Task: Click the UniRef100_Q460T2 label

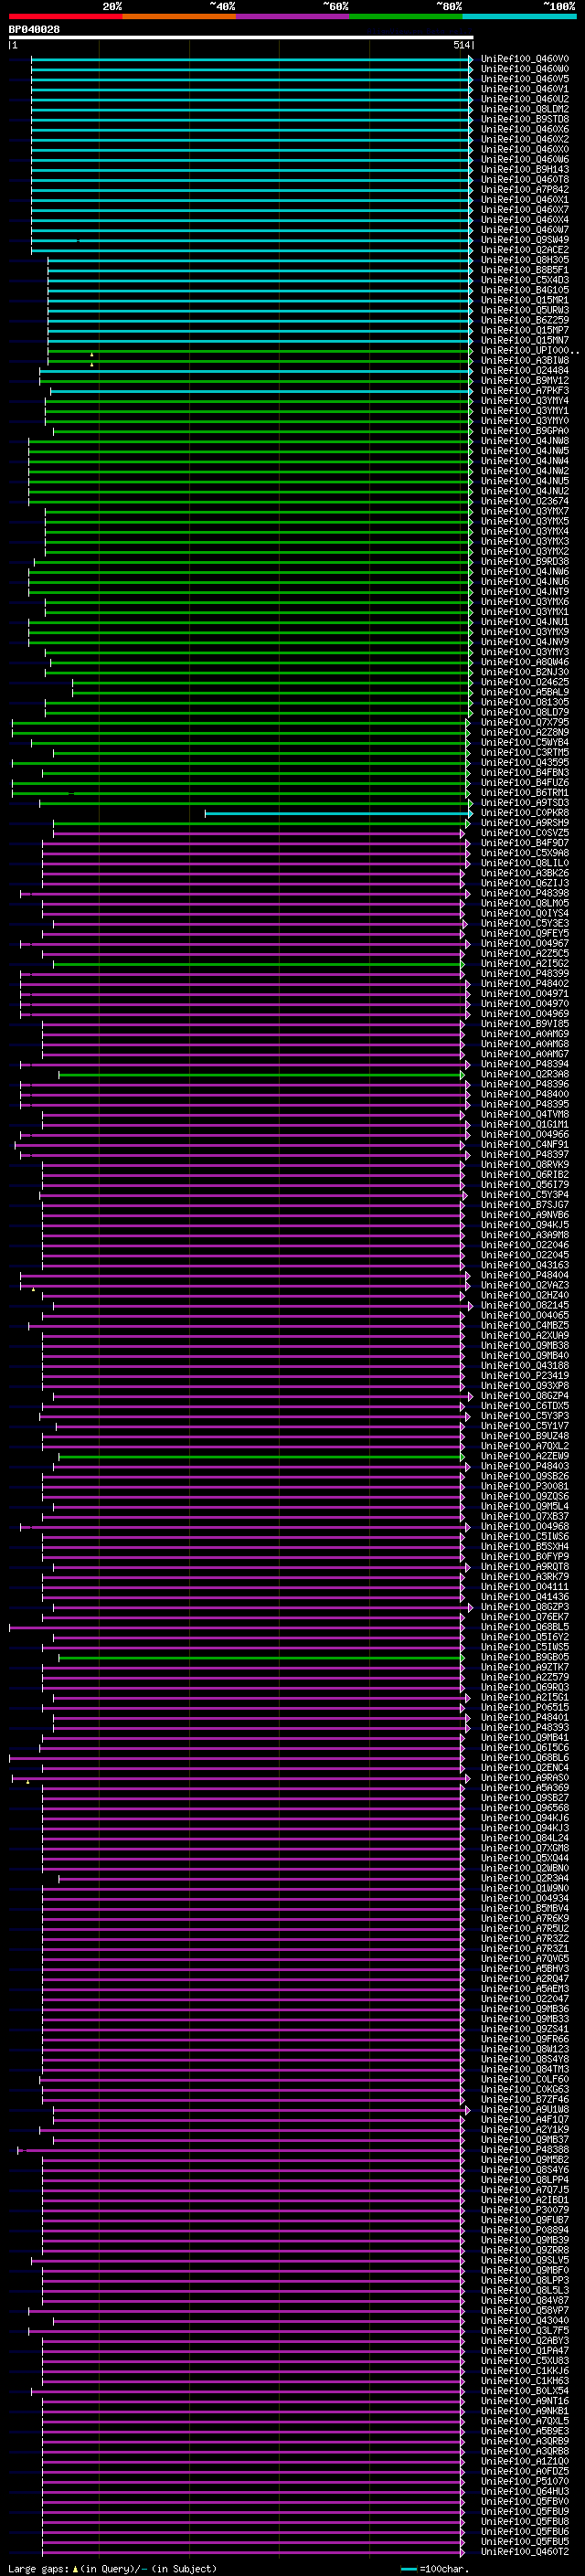Action: (525, 2552)
